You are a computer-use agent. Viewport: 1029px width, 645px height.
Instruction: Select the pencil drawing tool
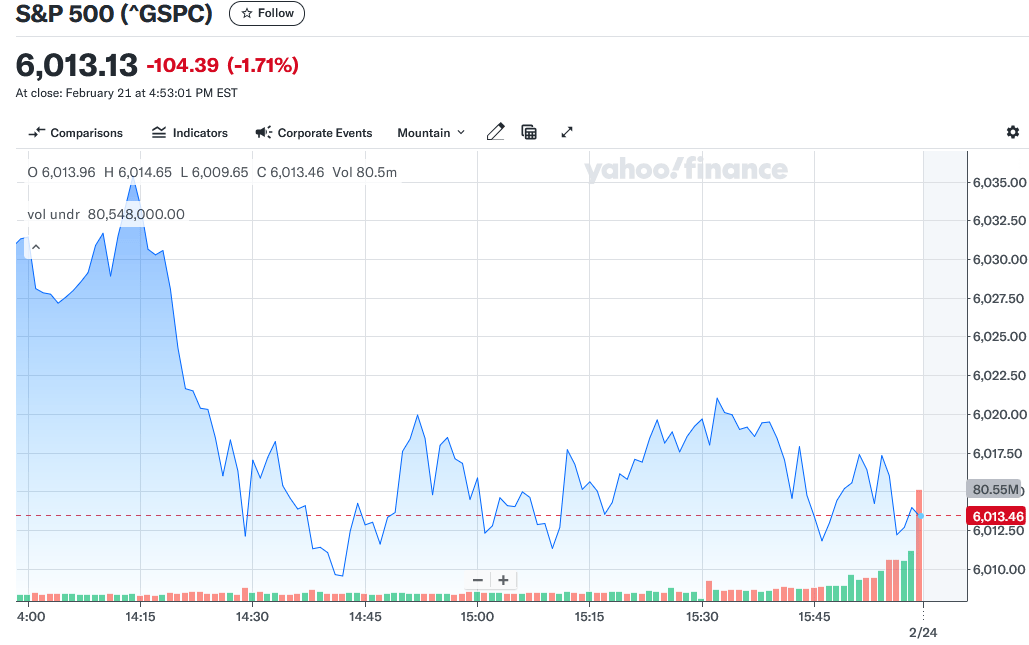click(495, 132)
